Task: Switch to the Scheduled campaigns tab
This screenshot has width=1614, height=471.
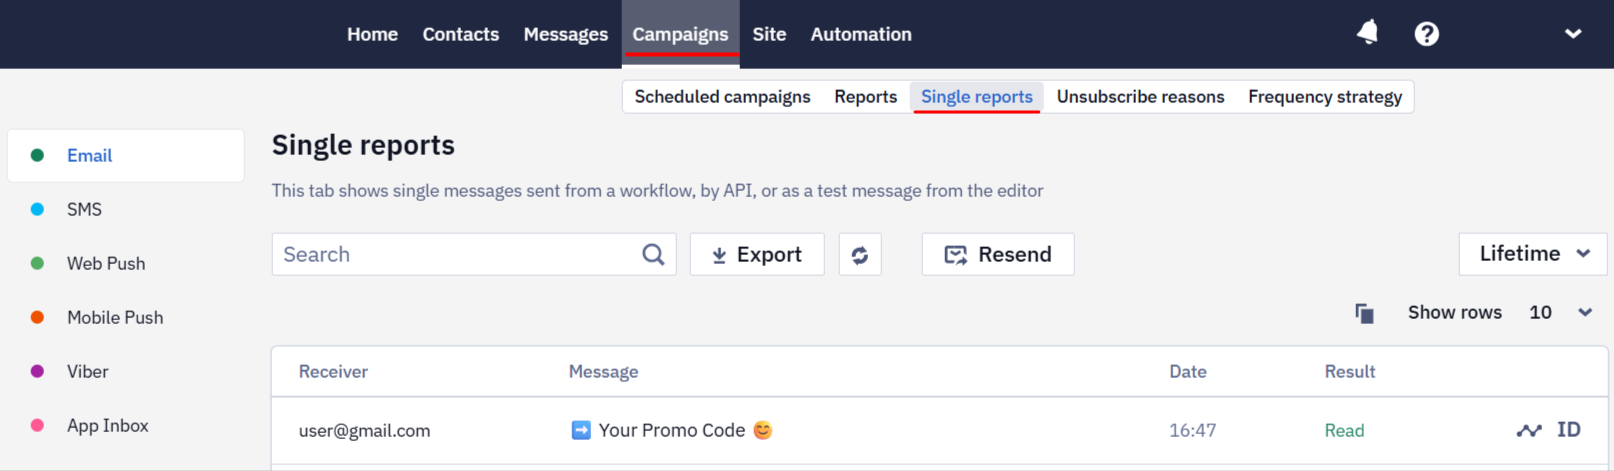Action: 723,97
